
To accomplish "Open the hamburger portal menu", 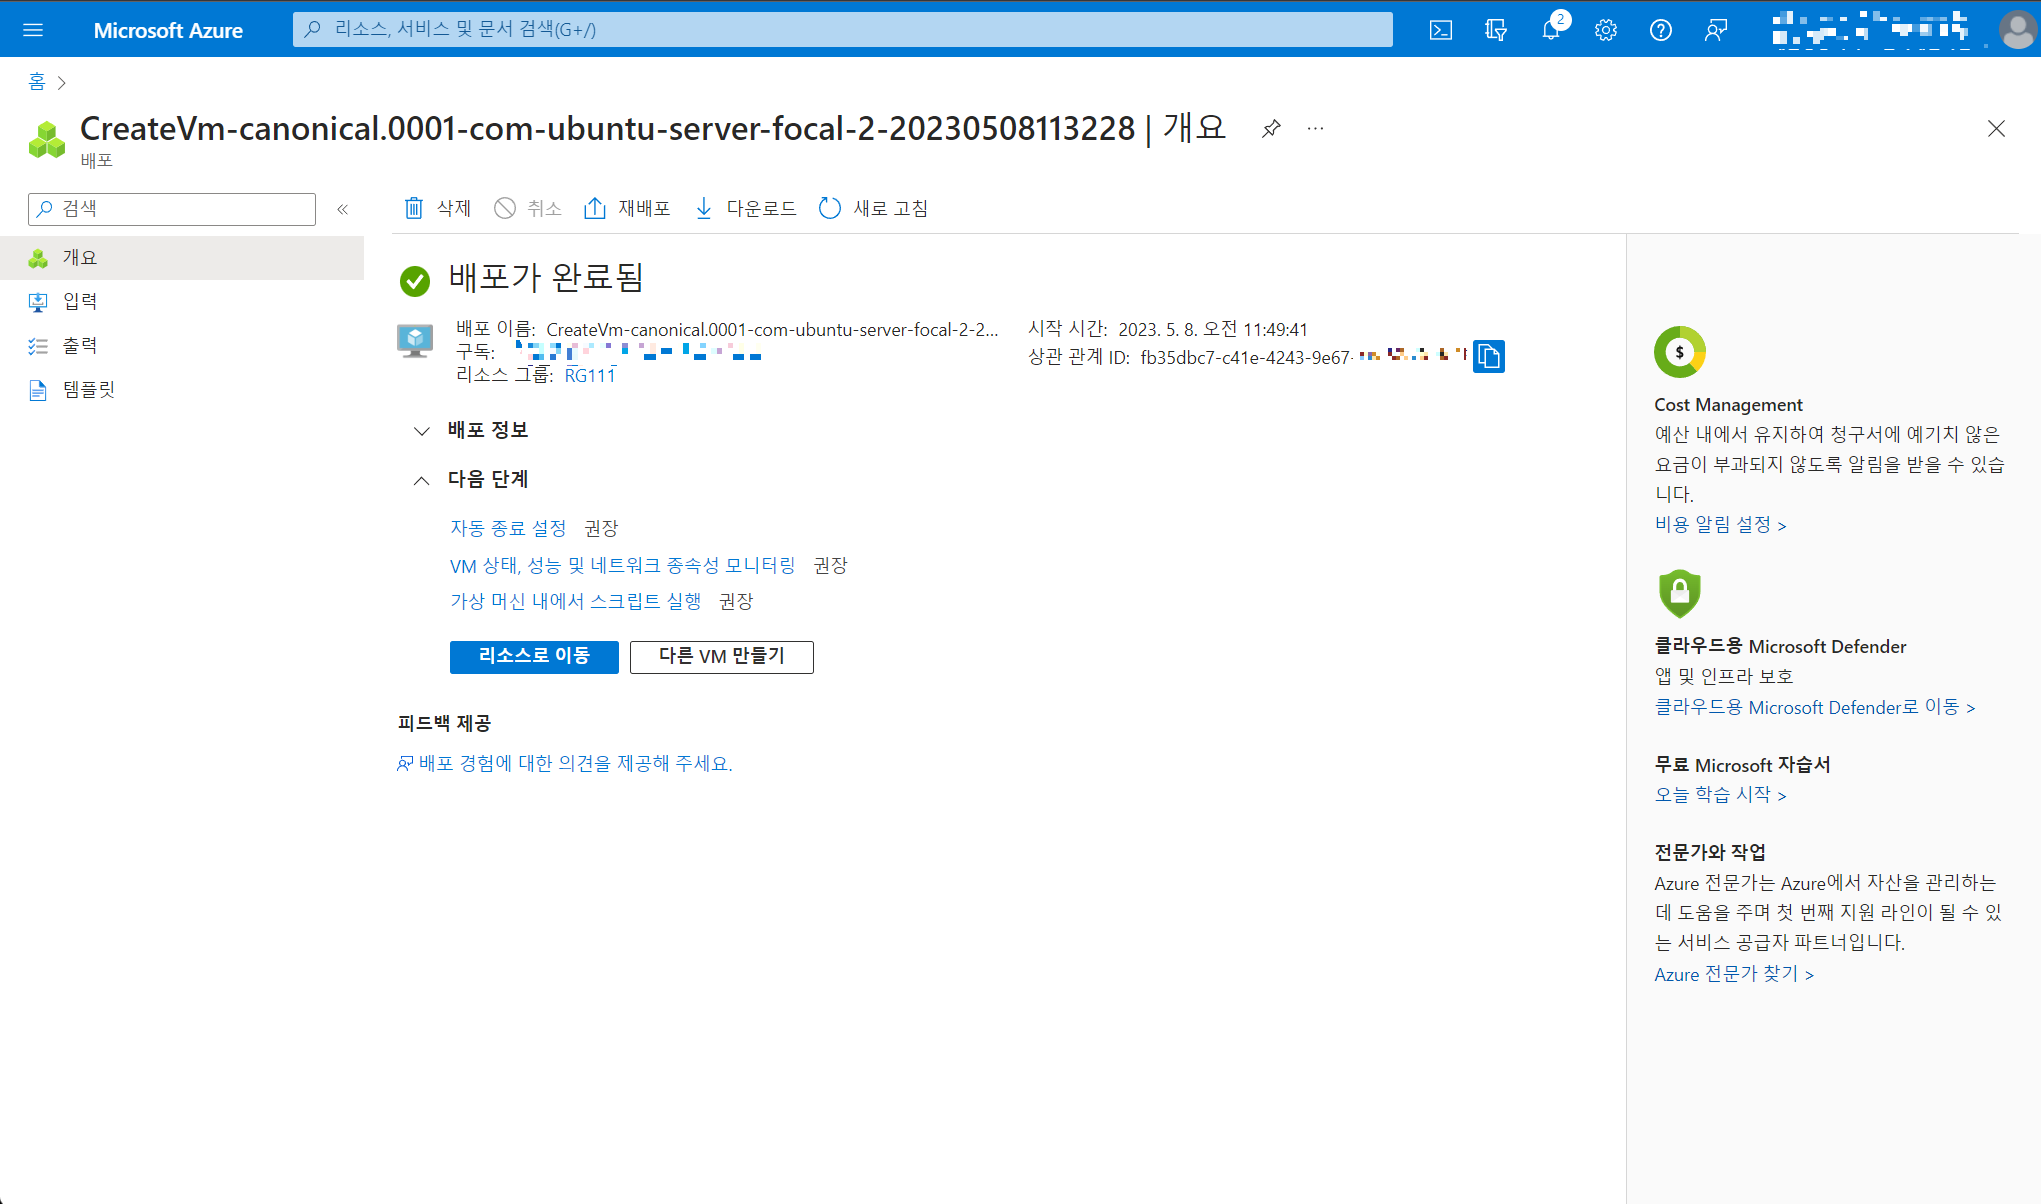I will 33,30.
